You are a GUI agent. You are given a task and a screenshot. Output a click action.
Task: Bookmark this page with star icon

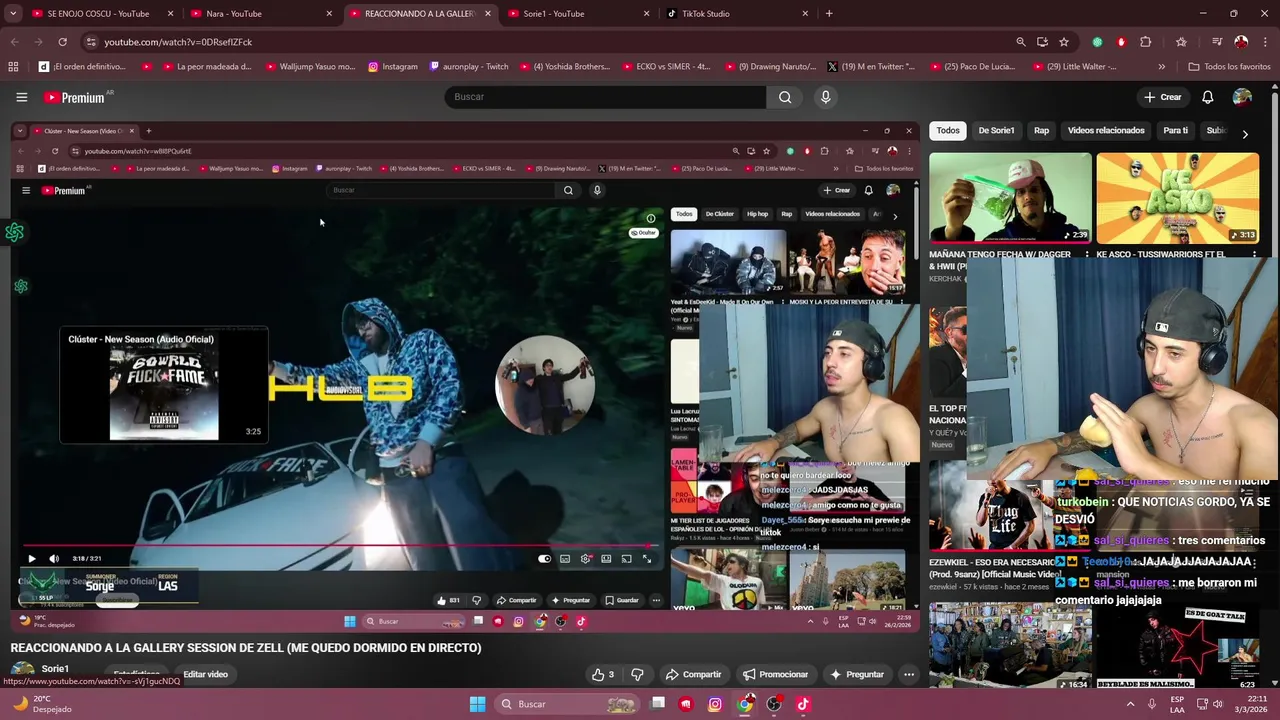tap(1064, 42)
